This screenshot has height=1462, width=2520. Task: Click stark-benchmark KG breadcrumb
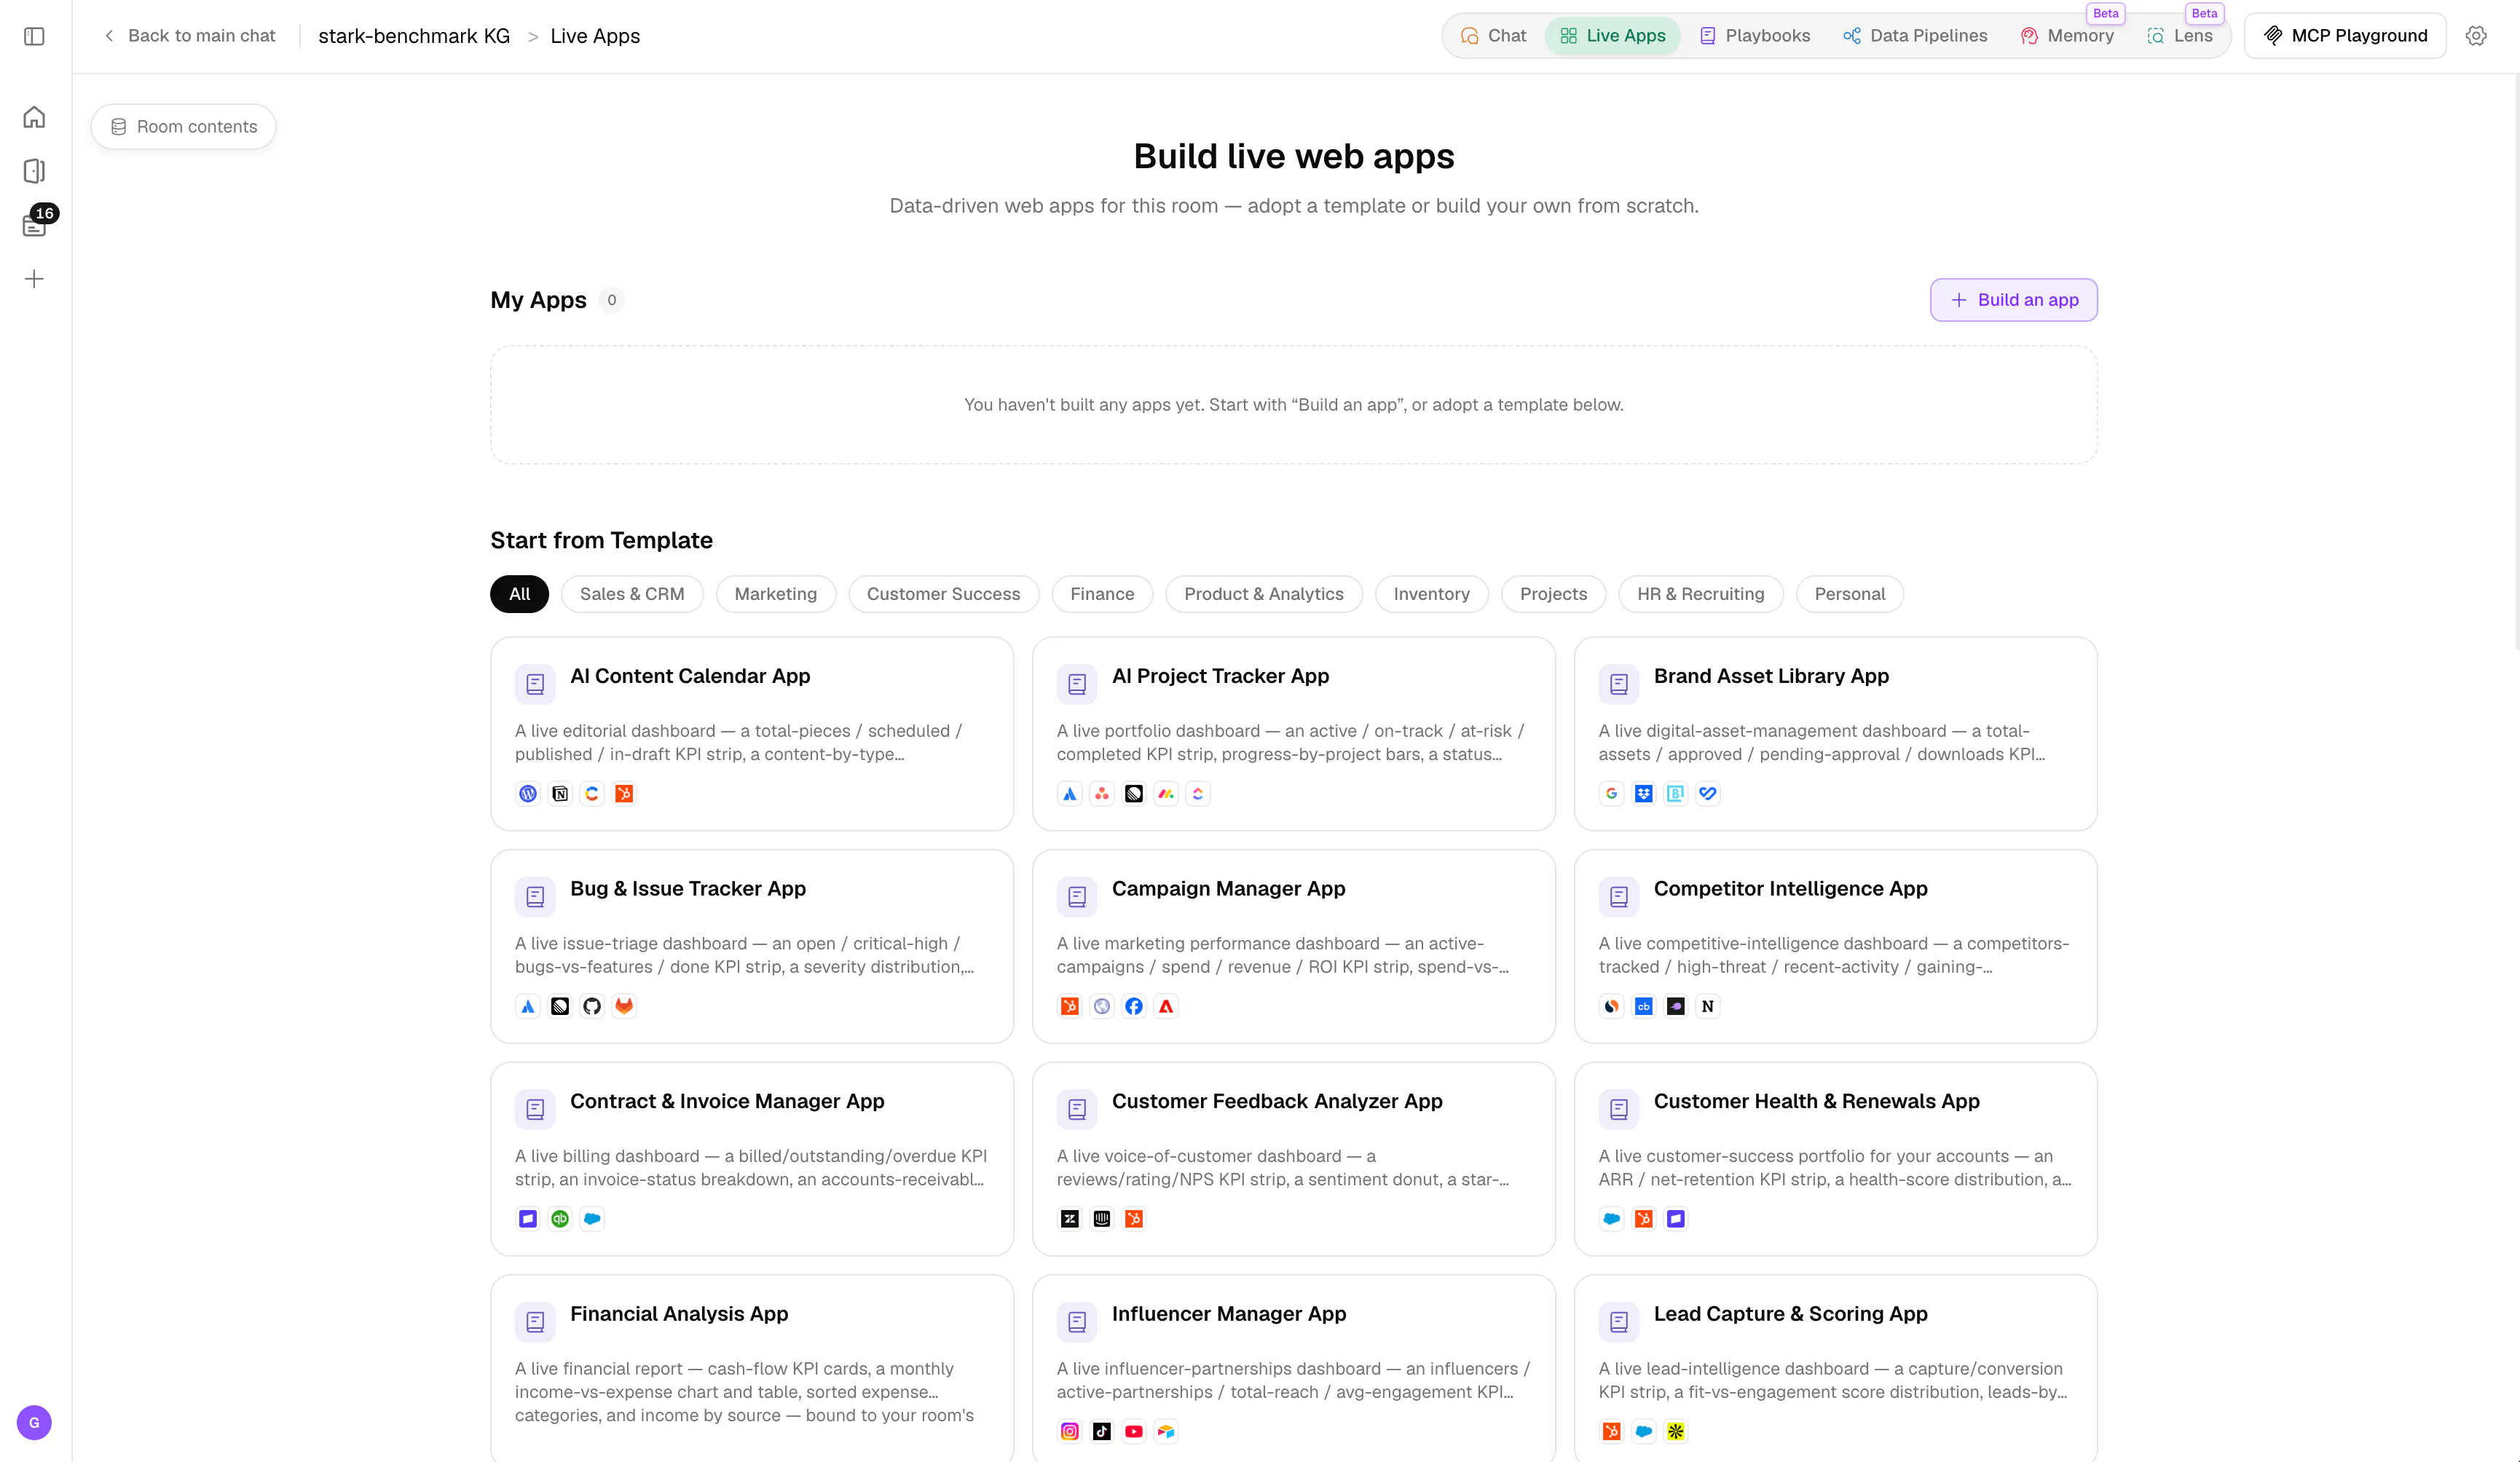coord(414,36)
